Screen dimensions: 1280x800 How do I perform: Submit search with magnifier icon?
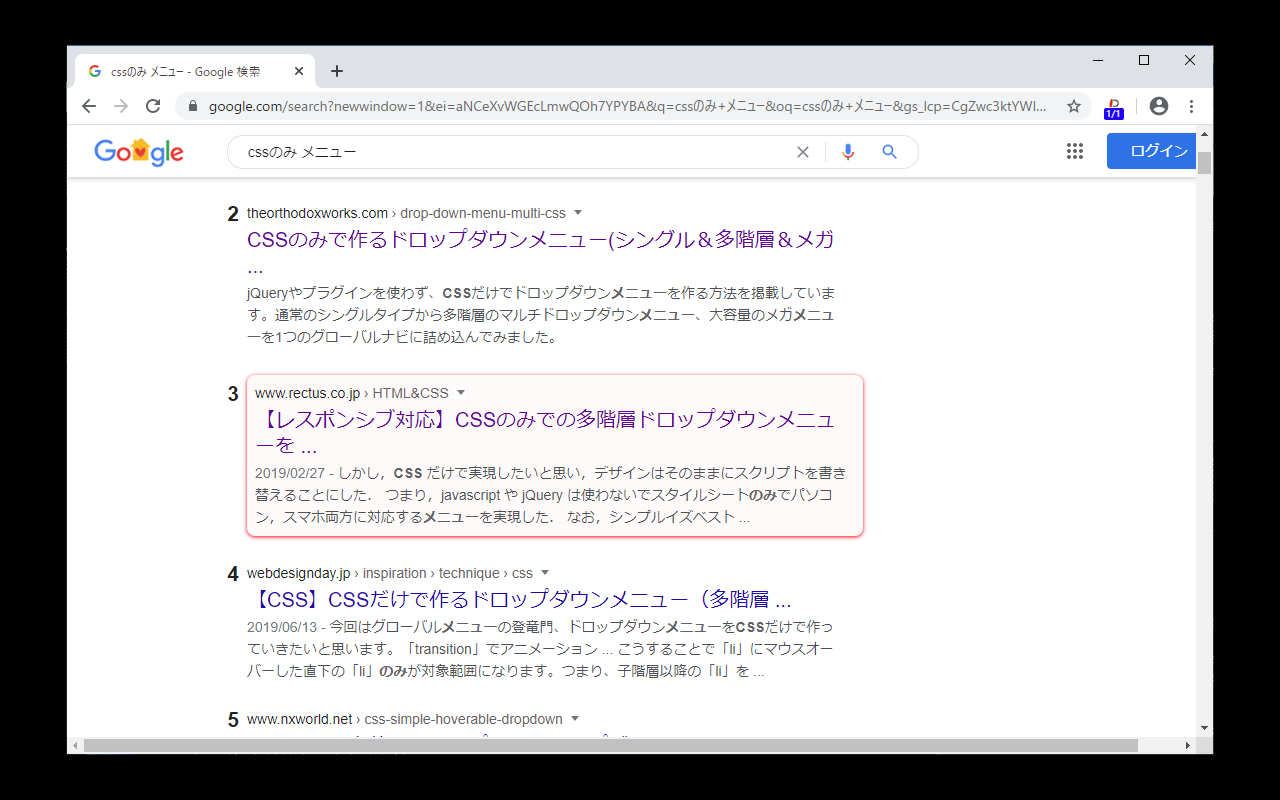pos(889,152)
